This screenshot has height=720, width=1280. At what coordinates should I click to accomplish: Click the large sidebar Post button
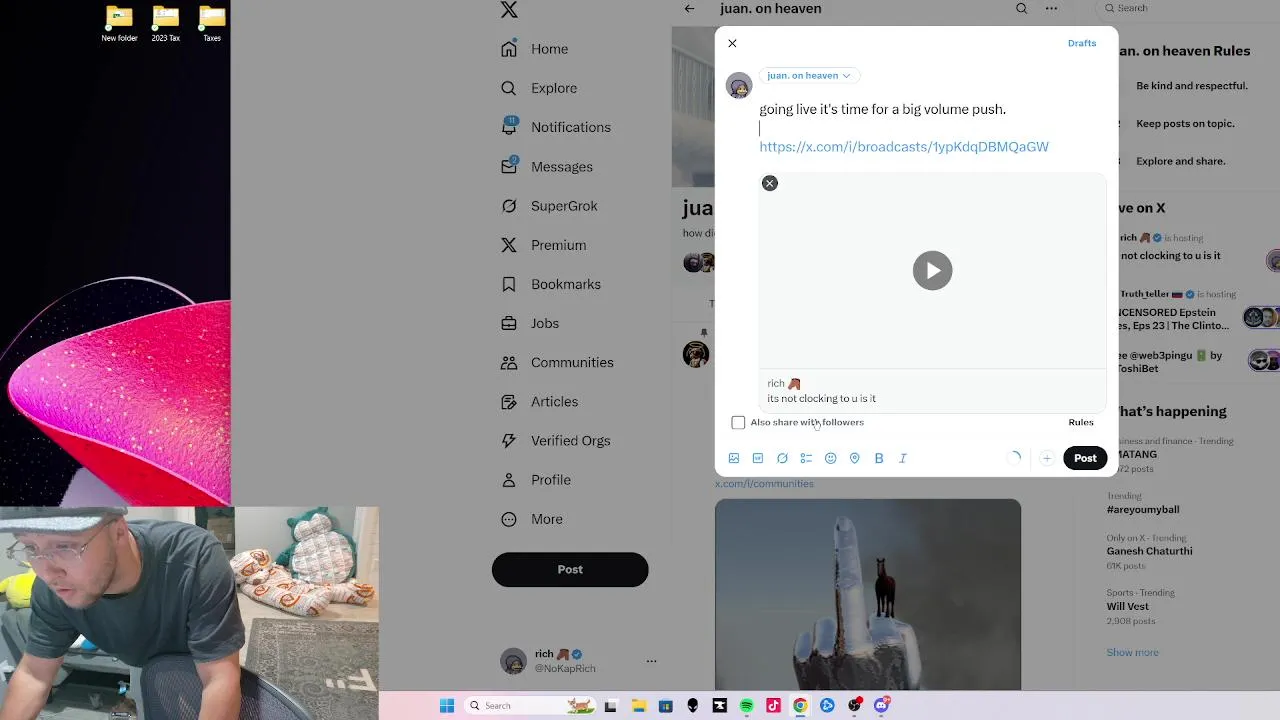point(570,569)
